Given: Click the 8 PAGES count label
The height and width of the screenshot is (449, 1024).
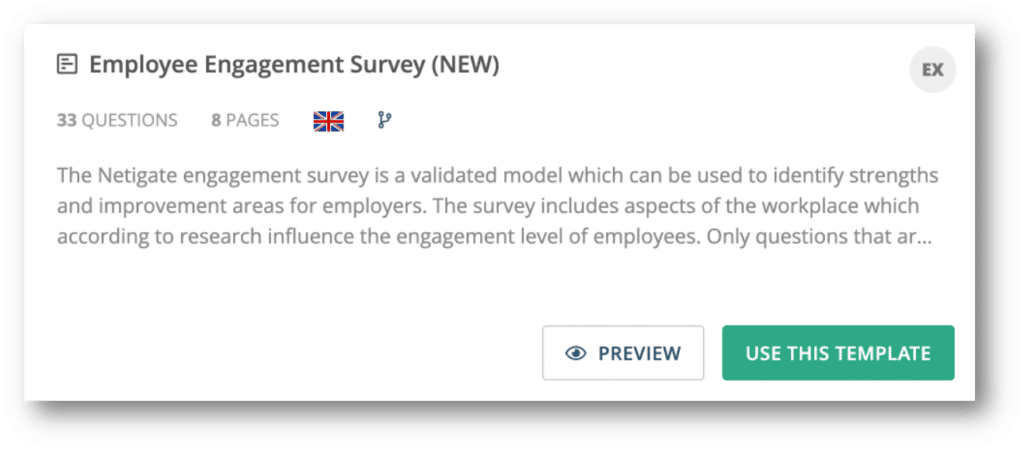Looking at the screenshot, I should click(x=245, y=121).
